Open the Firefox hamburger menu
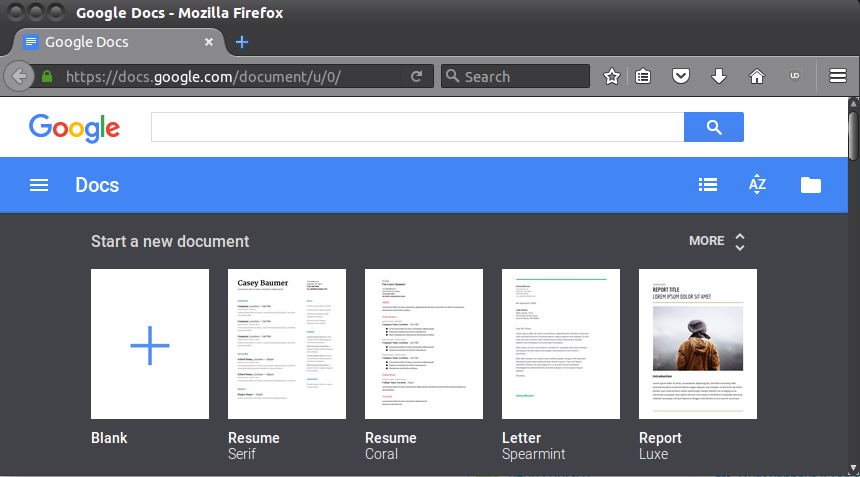The height and width of the screenshot is (477, 860). tap(838, 76)
